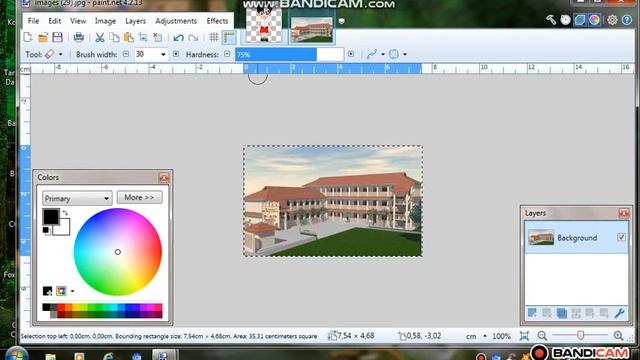This screenshot has height=360, width=640.
Task: Adjust the Hardness 75% slider
Action: coord(289,54)
